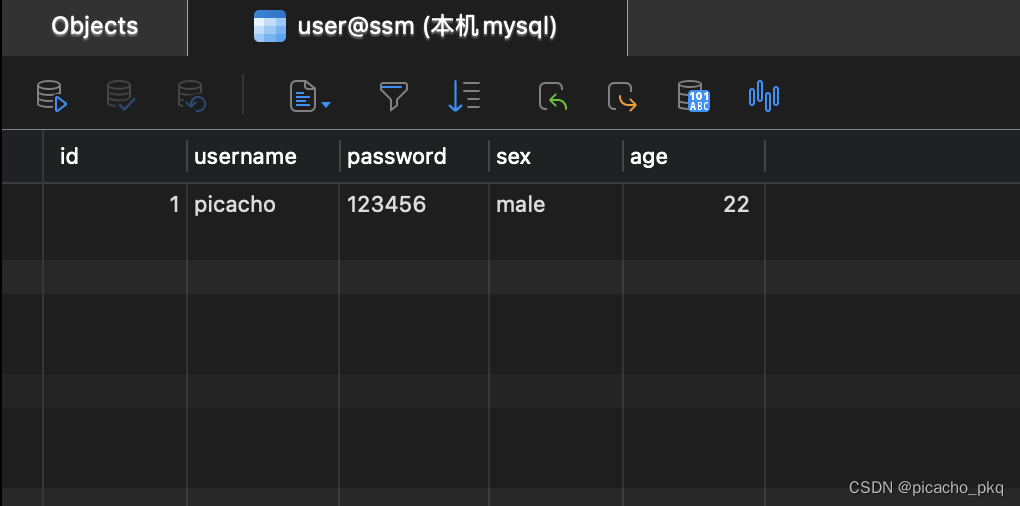Select the user@ssm table tab
Image resolution: width=1020 pixels, height=506 pixels.
click(x=407, y=27)
